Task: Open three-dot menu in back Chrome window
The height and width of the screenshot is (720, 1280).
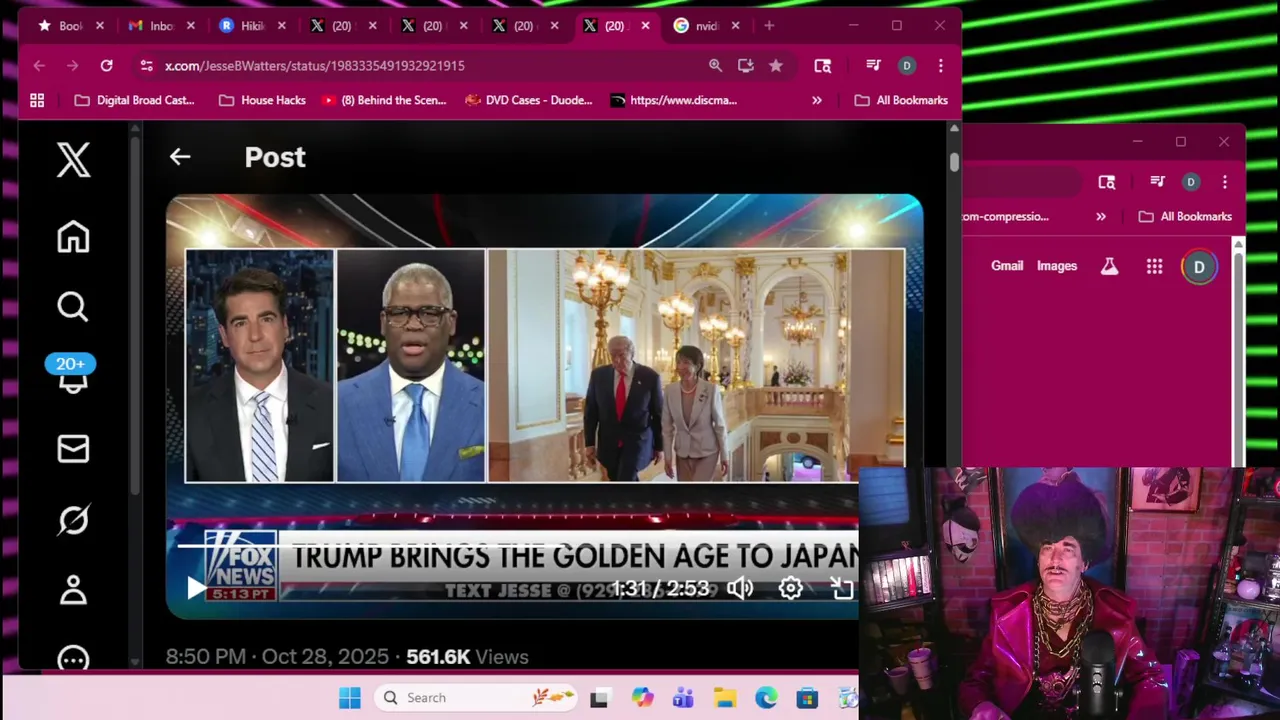Action: [x=1225, y=182]
